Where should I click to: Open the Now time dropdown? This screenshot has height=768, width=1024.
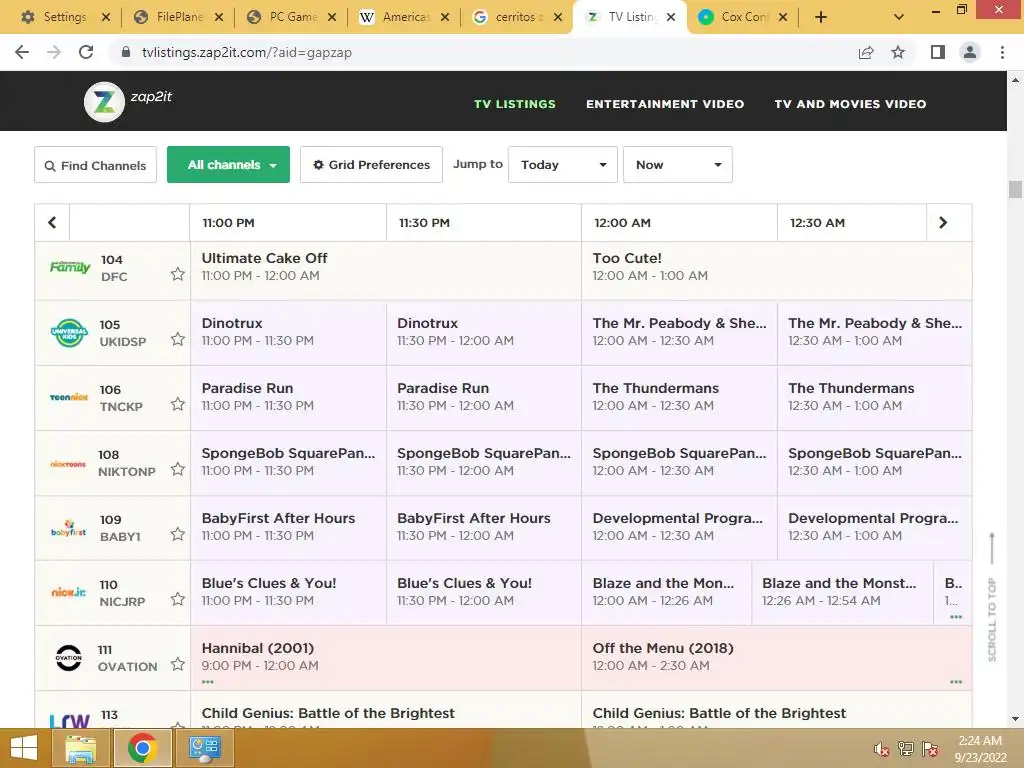pyautogui.click(x=678, y=165)
